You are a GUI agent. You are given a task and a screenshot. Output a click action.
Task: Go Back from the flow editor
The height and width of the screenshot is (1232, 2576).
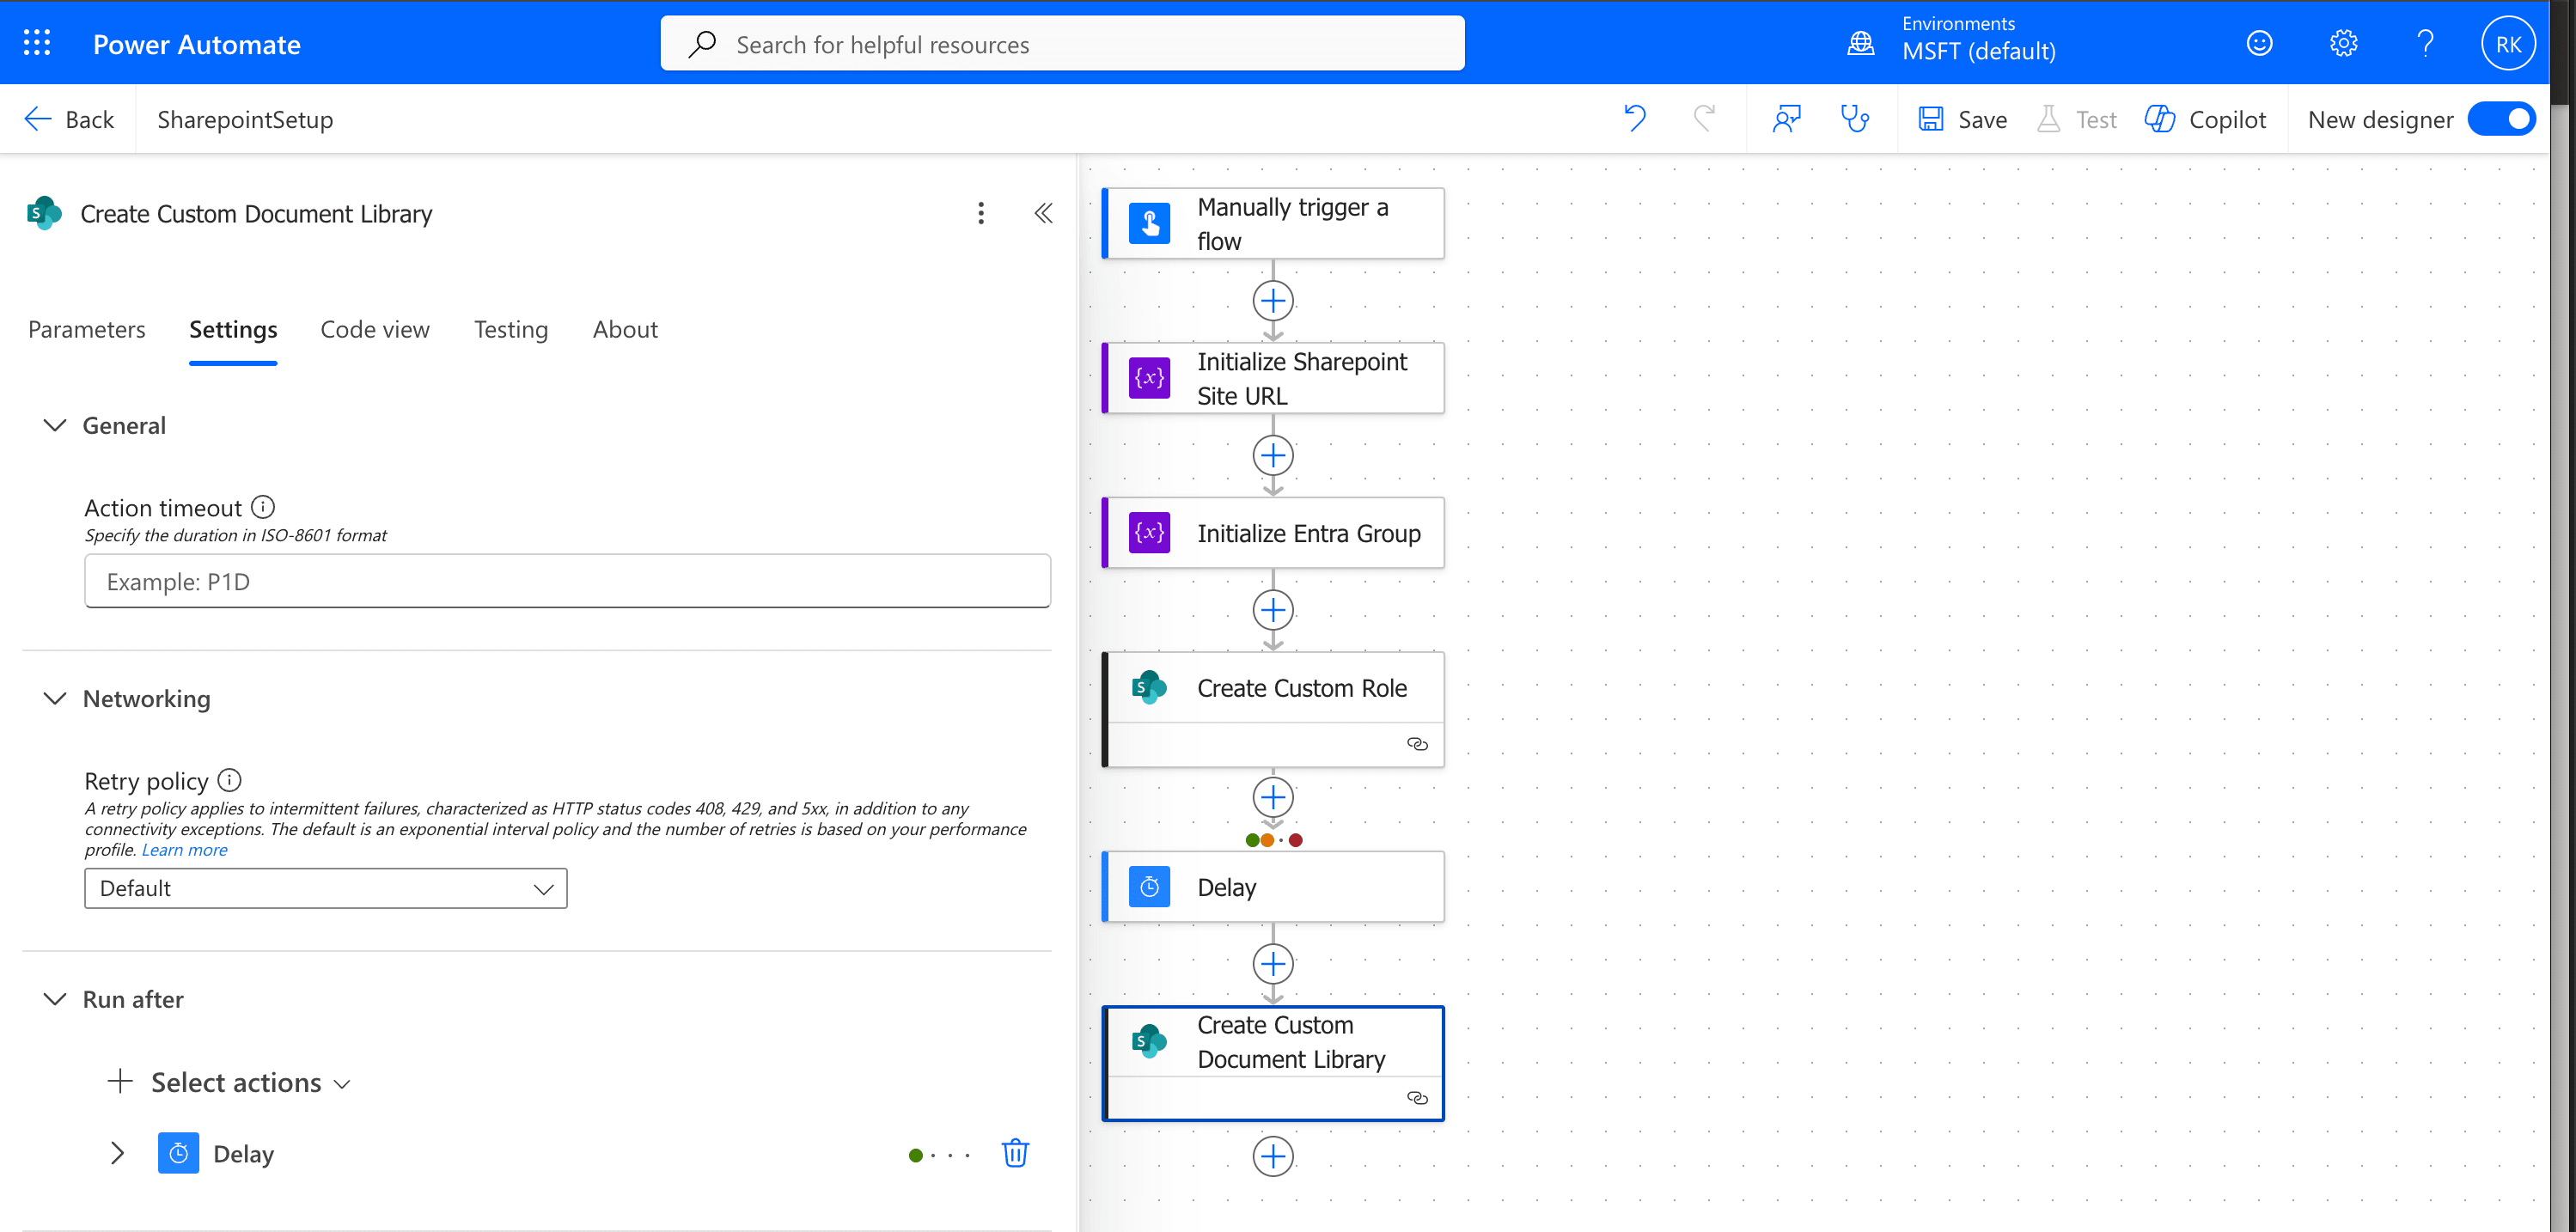click(69, 119)
